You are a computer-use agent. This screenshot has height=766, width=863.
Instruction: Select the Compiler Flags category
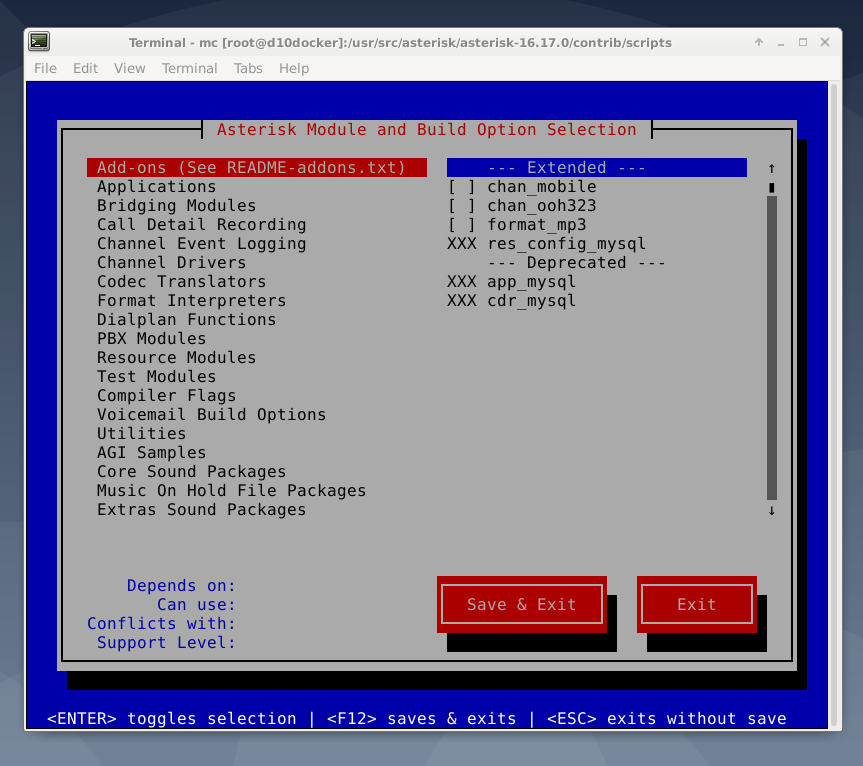[x=166, y=396]
